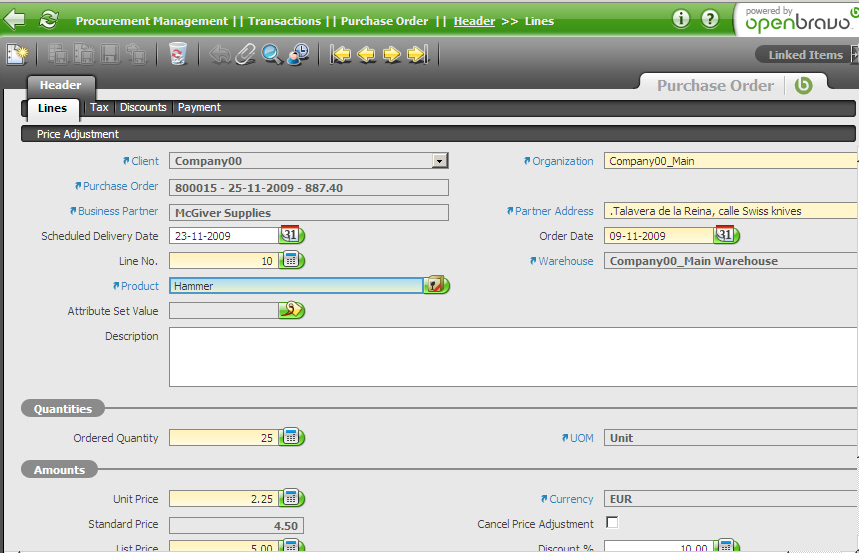Screen dimensions: 859x553
Task: Open the Tax tab
Action: (99, 107)
